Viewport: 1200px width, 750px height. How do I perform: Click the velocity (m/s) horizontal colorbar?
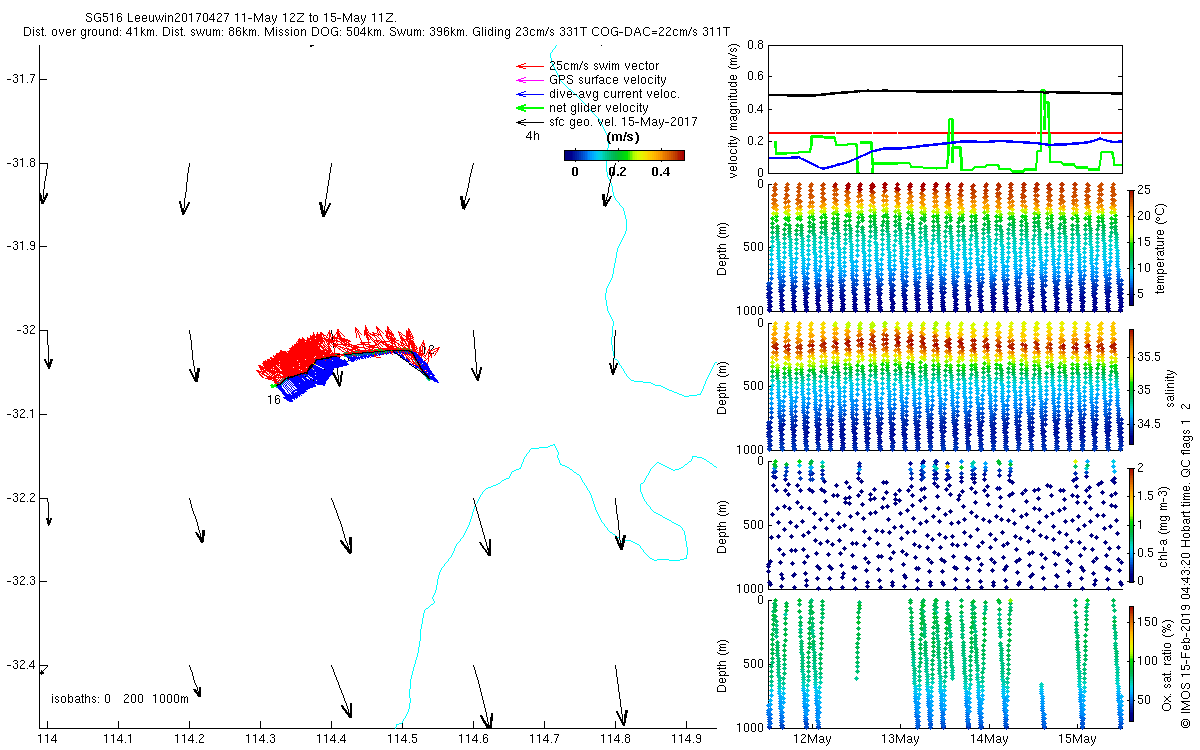point(624,155)
